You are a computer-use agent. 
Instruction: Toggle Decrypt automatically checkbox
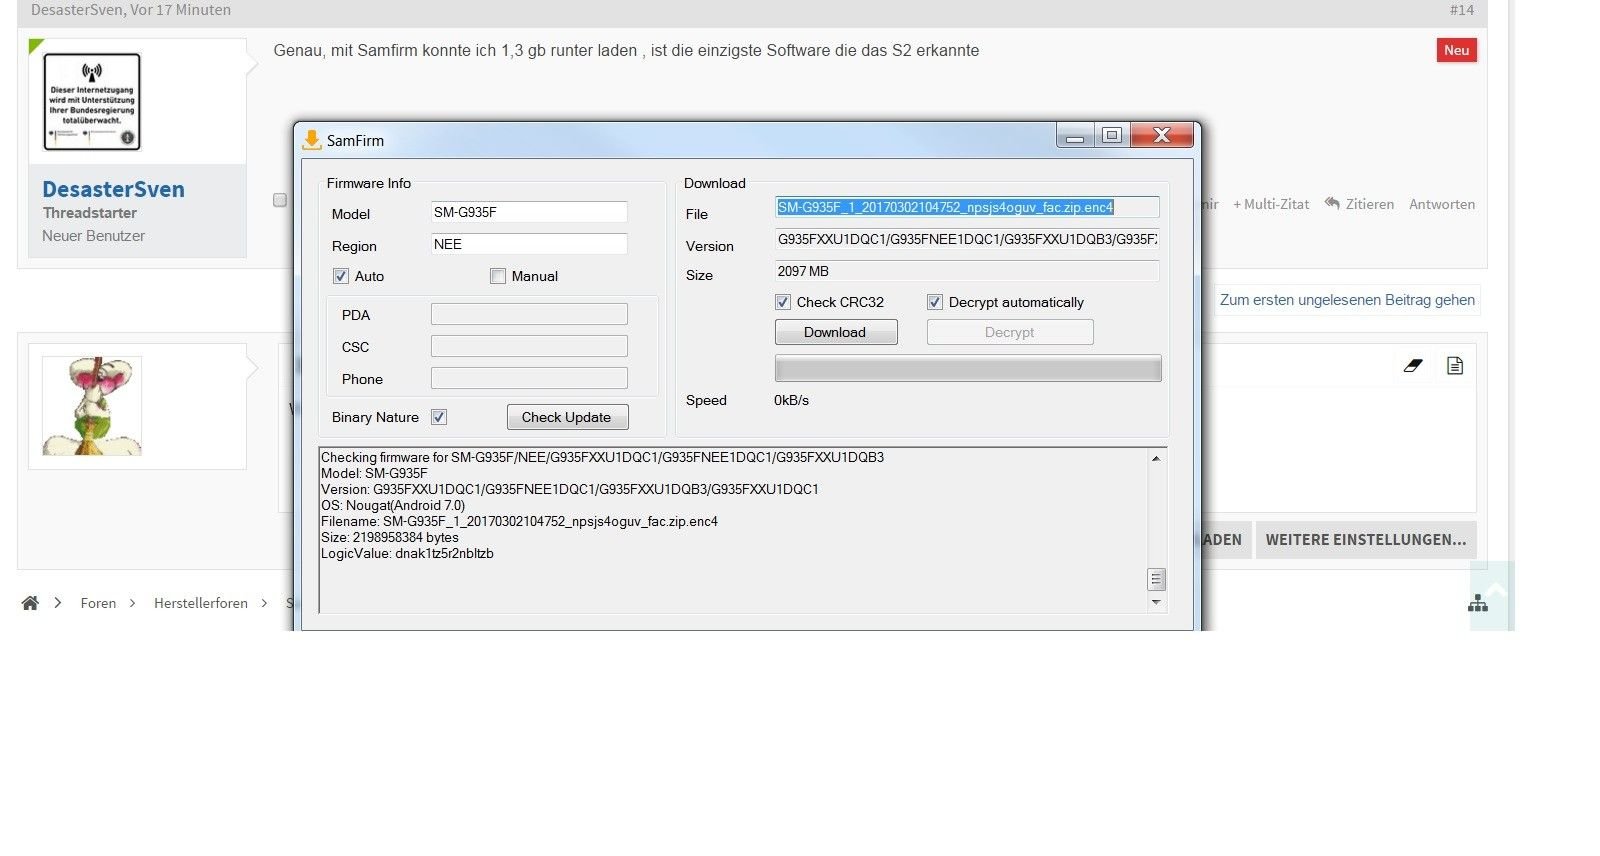point(935,302)
